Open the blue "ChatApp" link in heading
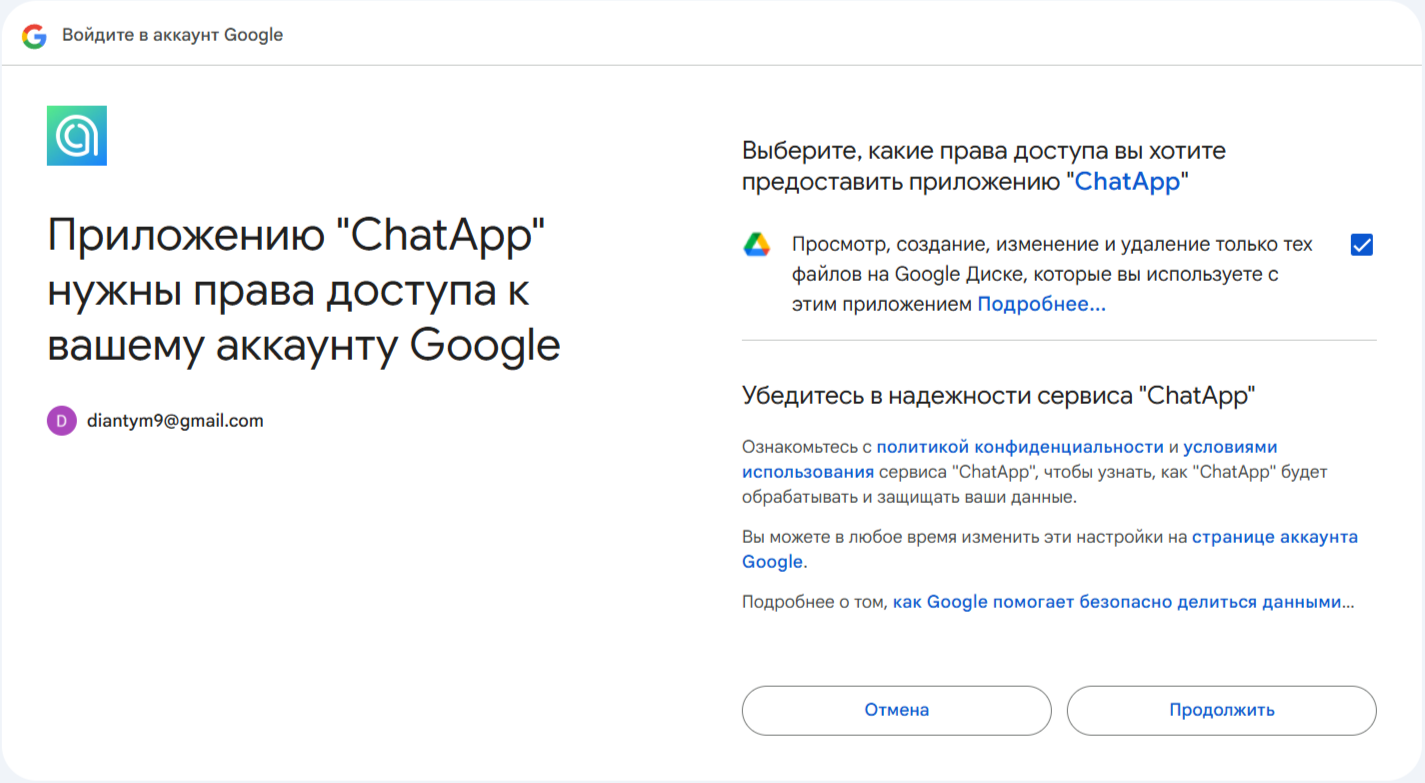Screen dimensions: 1425x783 [1127, 183]
